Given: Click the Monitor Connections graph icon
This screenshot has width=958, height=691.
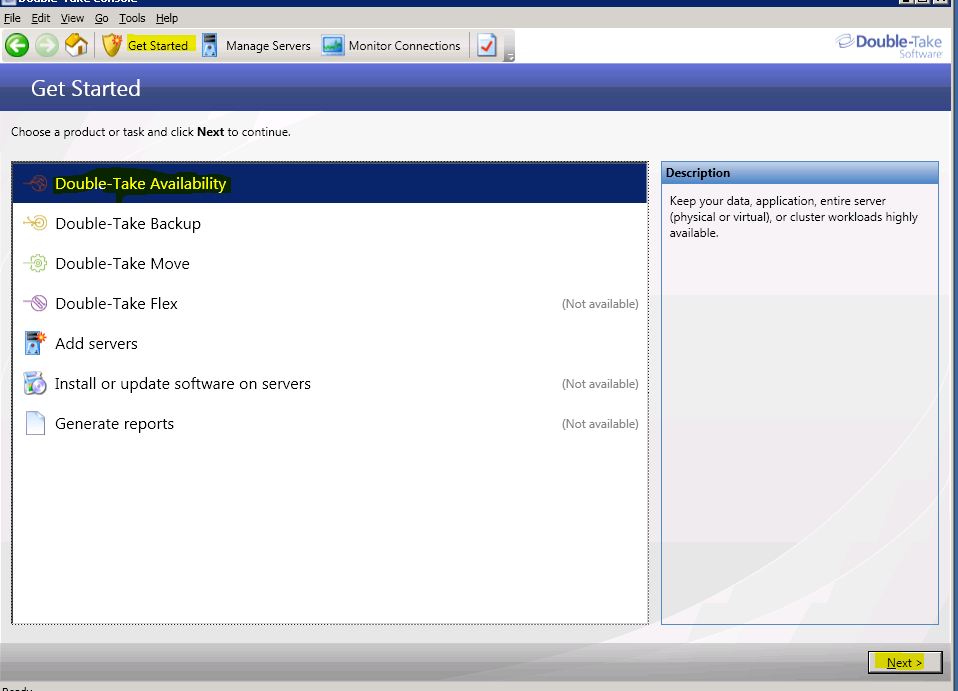Looking at the screenshot, I should (x=332, y=45).
